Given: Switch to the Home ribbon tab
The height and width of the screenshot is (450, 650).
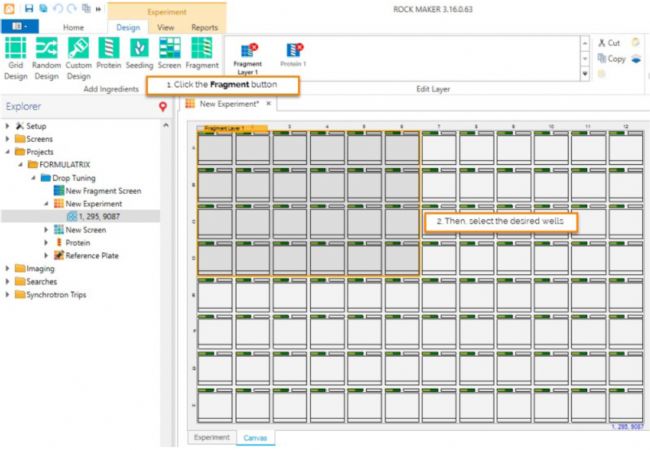Looking at the screenshot, I should coord(74,28).
